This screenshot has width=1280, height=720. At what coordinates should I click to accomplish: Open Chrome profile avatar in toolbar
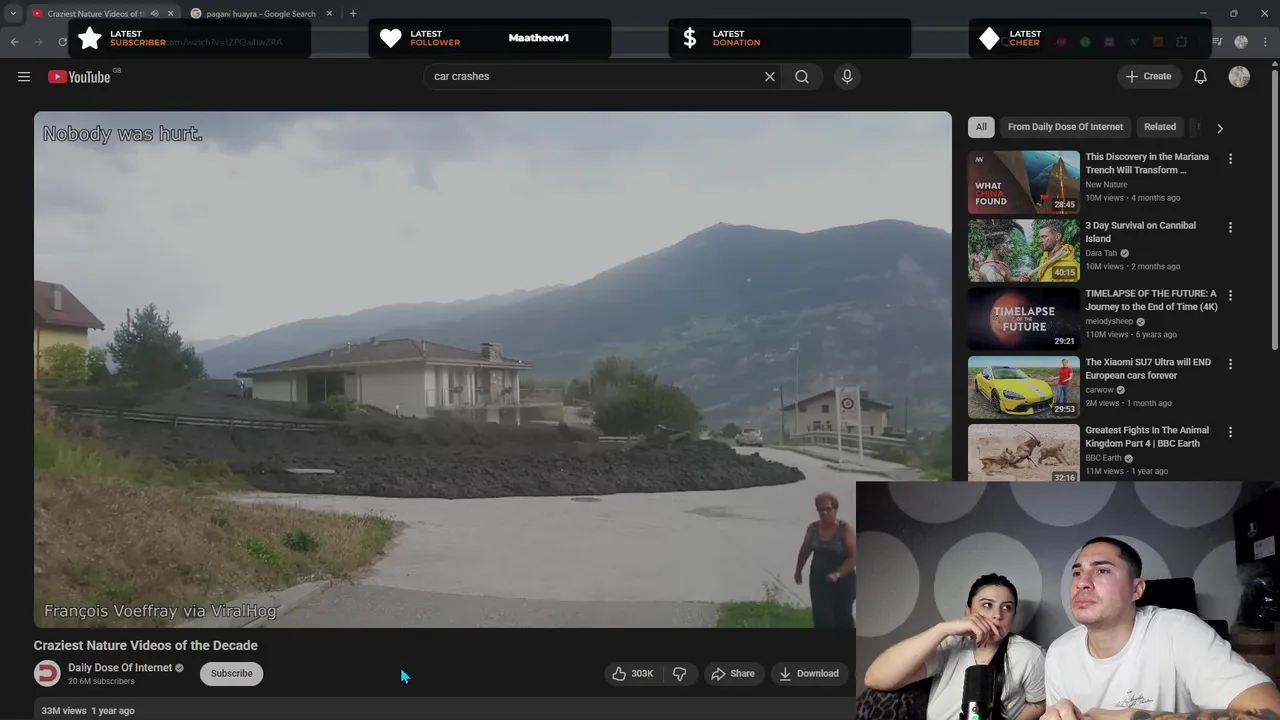coord(1241,42)
